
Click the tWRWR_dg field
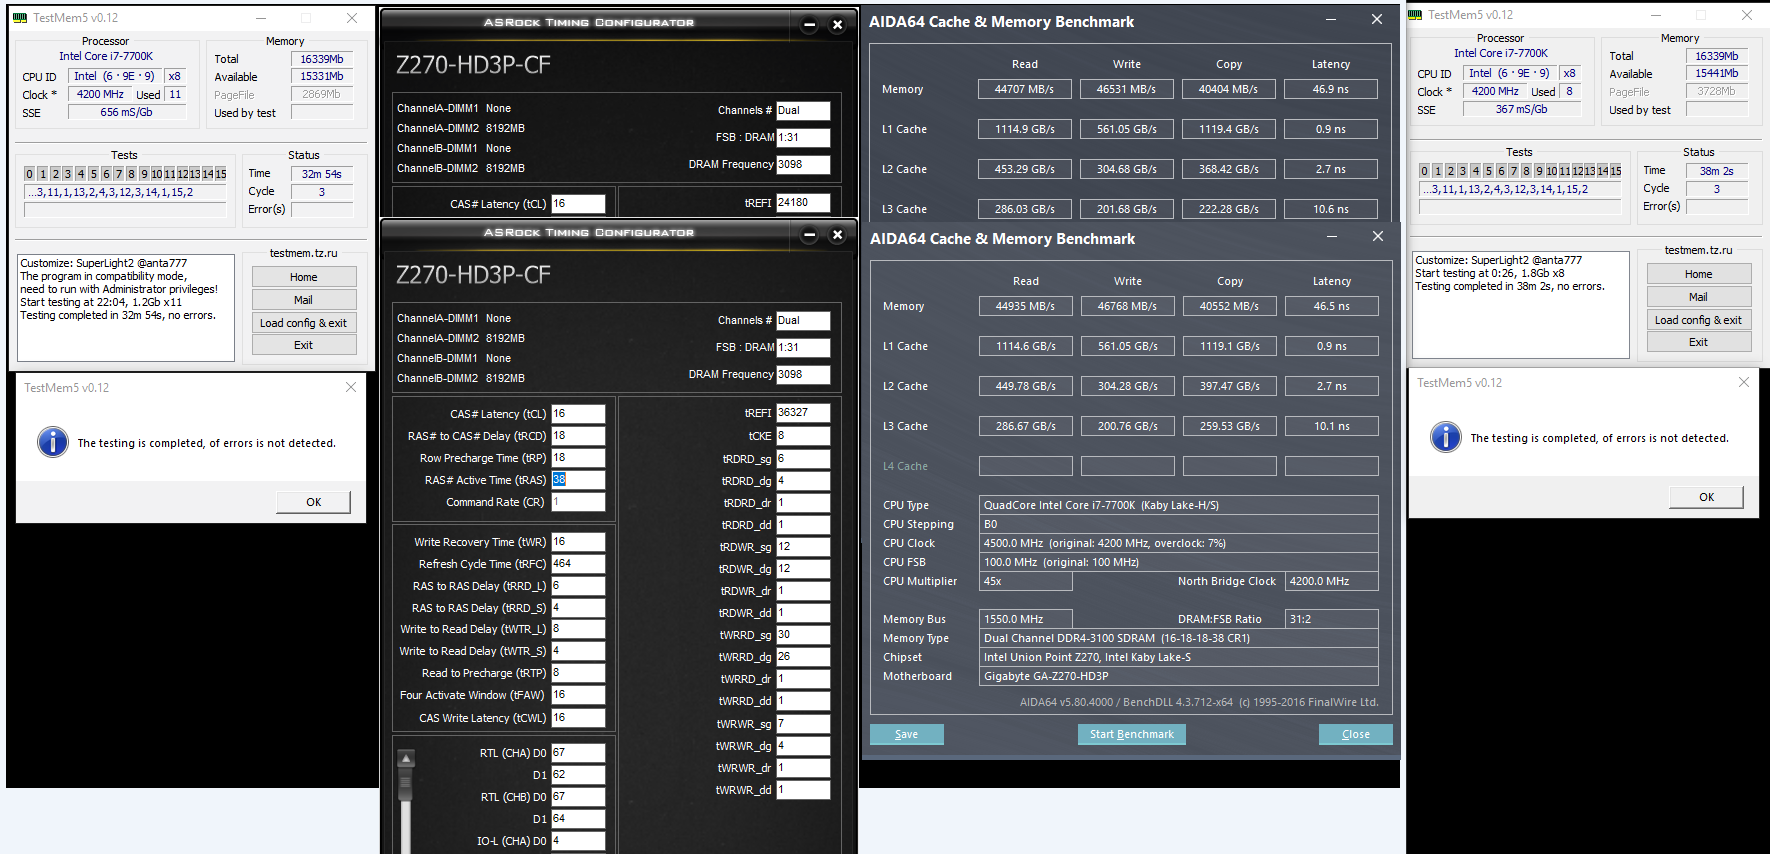tap(803, 746)
